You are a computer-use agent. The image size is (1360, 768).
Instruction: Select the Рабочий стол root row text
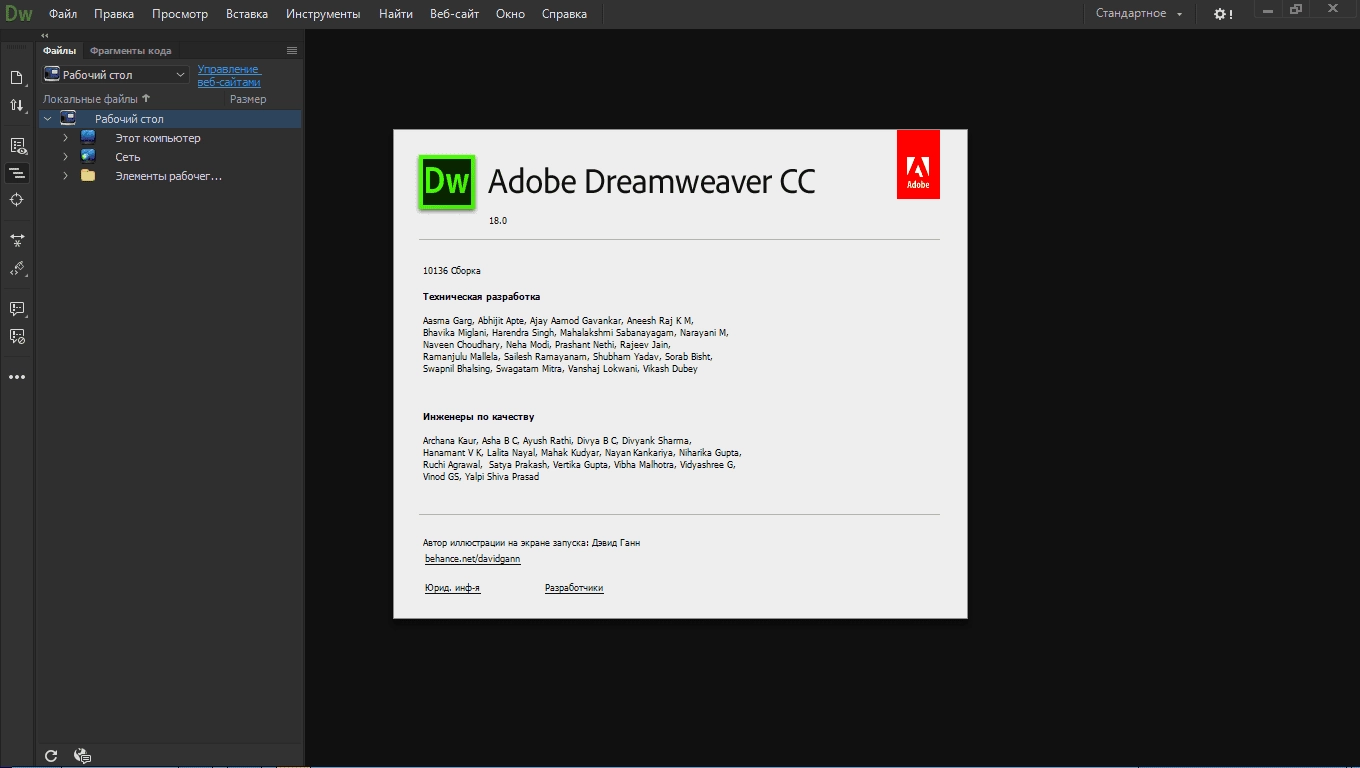click(x=129, y=119)
